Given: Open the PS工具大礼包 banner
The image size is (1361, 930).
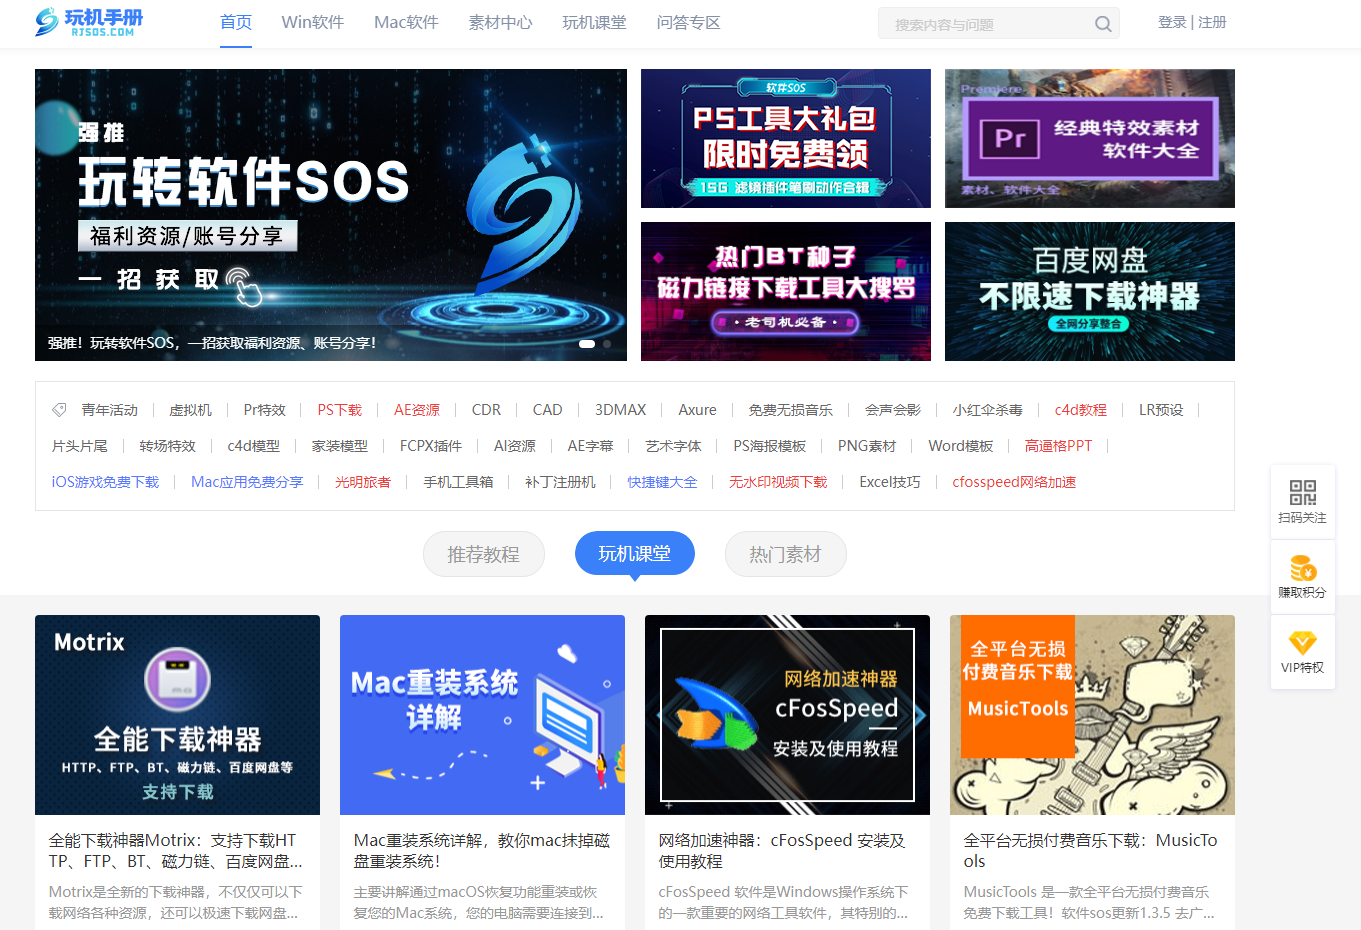Looking at the screenshot, I should pos(786,138).
